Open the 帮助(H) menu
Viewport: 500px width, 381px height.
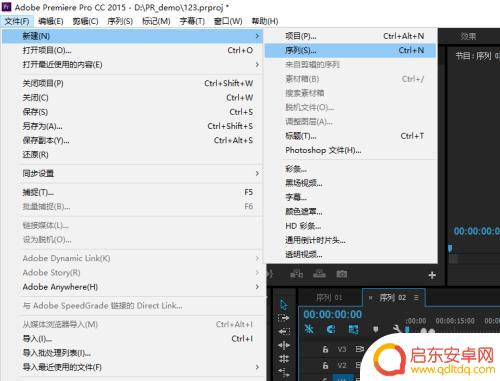265,21
